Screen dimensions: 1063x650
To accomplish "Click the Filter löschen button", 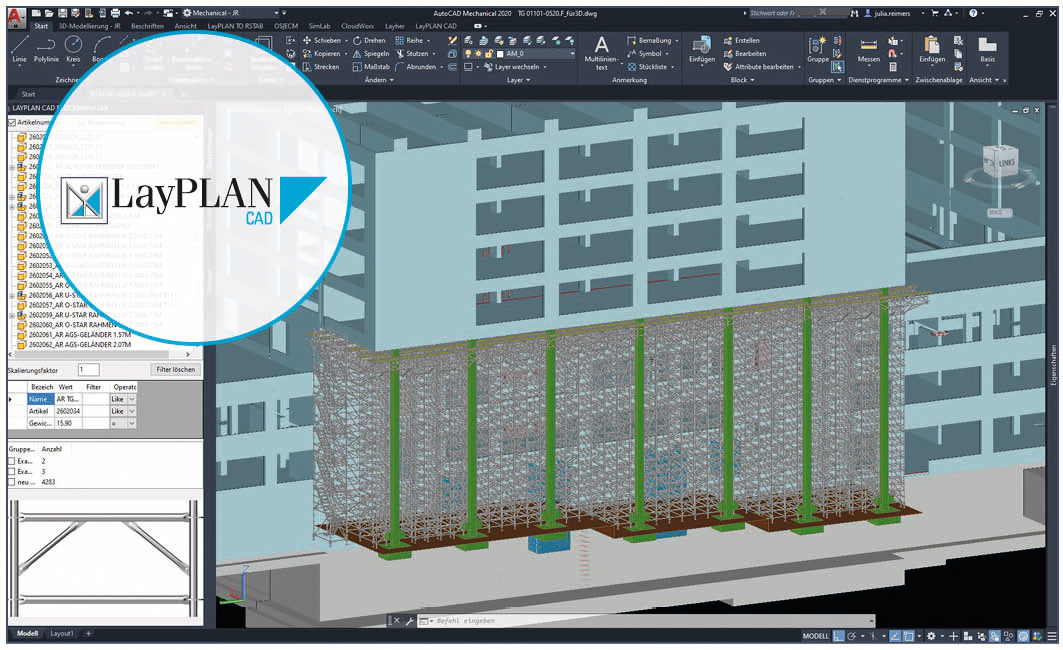I will [176, 369].
